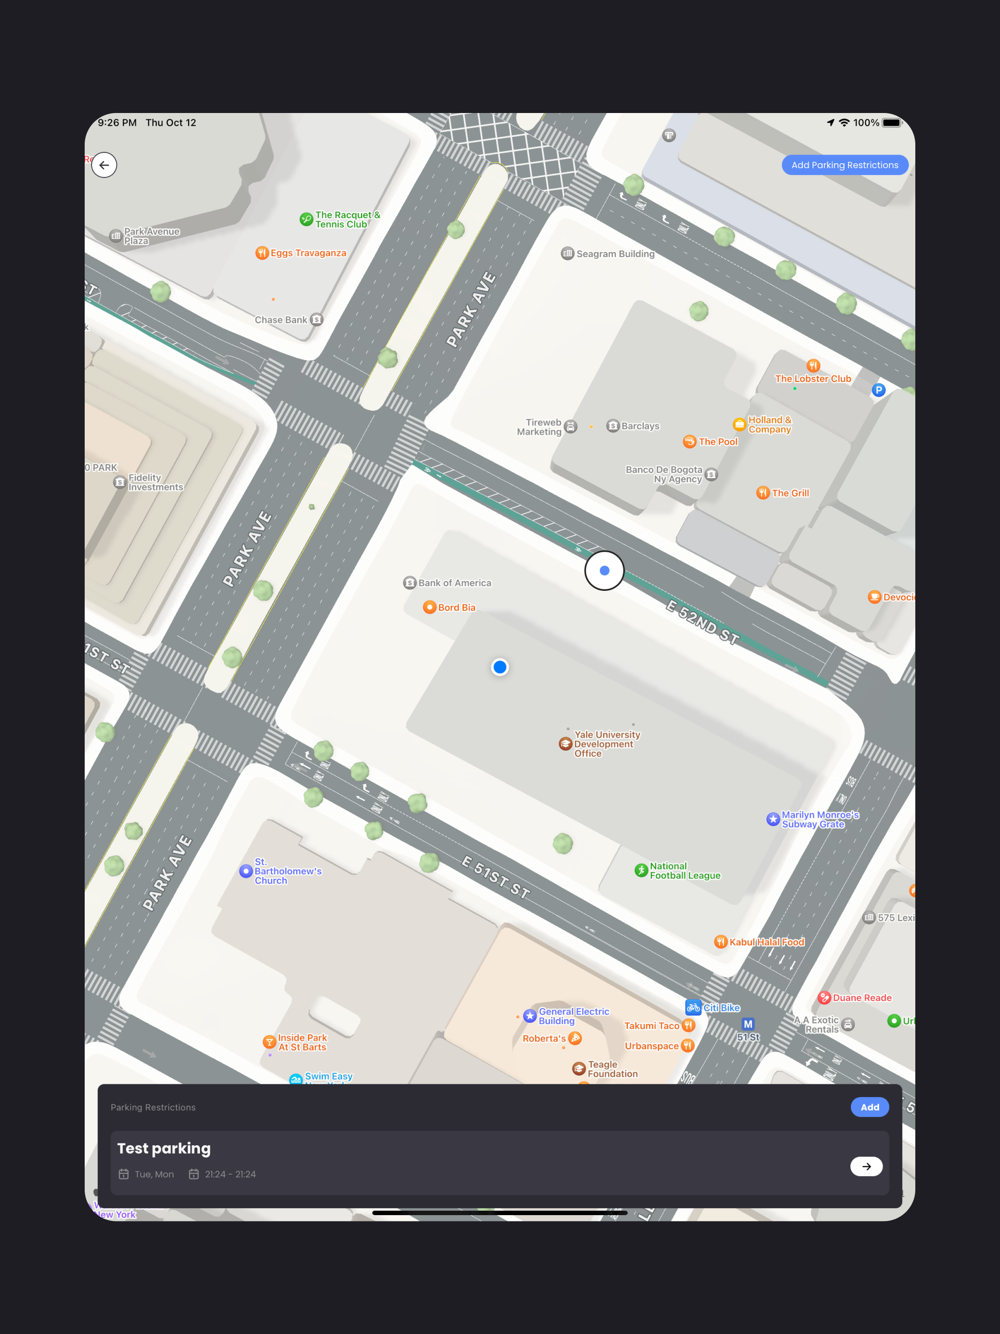Tap Banco De Bogota Ny Agency icon
Viewport: 1000px width, 1334px height.
tap(711, 475)
